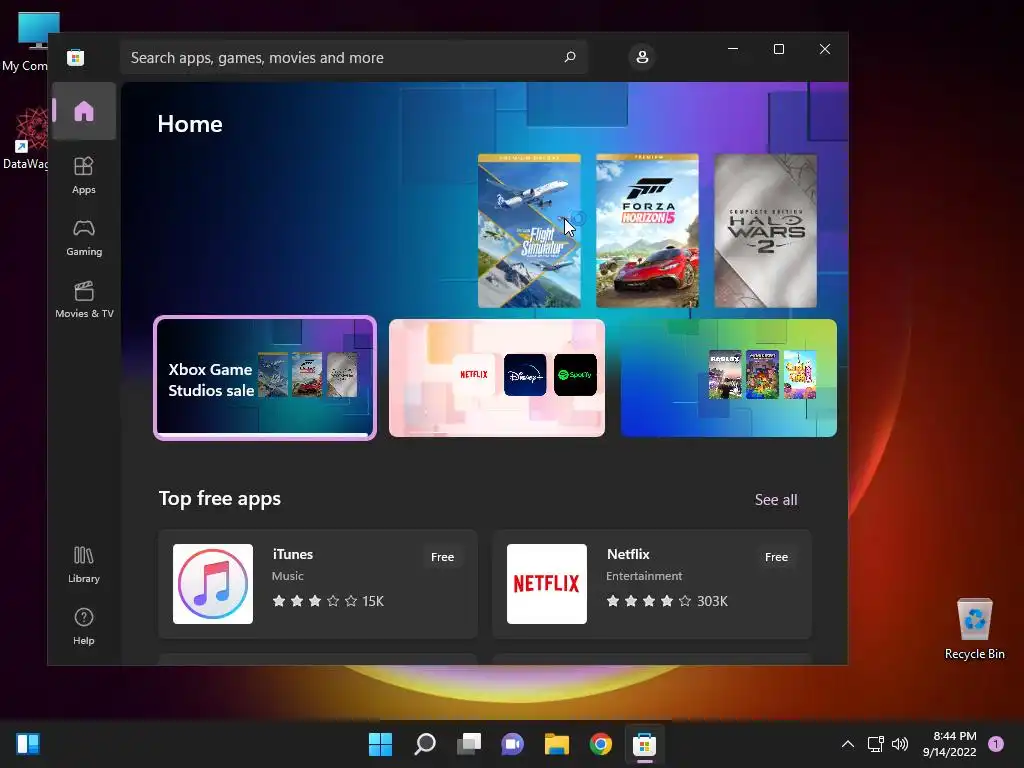Viewport: 1024px width, 768px height.
Task: Maximize the Microsoft Store window
Action: pyautogui.click(x=778, y=50)
